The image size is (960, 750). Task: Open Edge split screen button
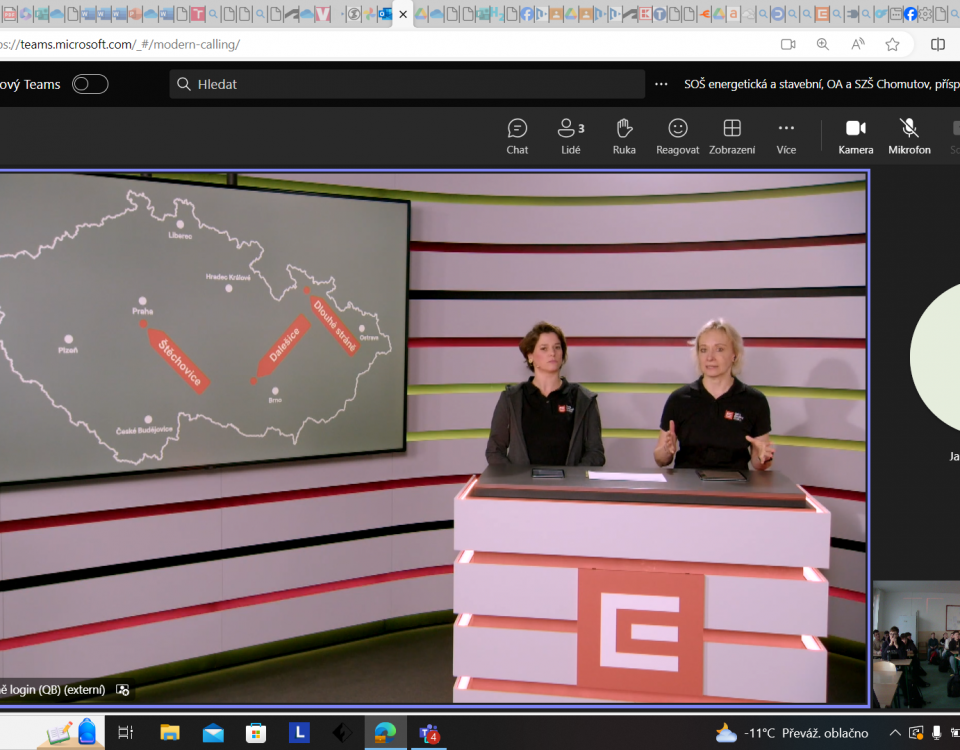[x=937, y=44]
